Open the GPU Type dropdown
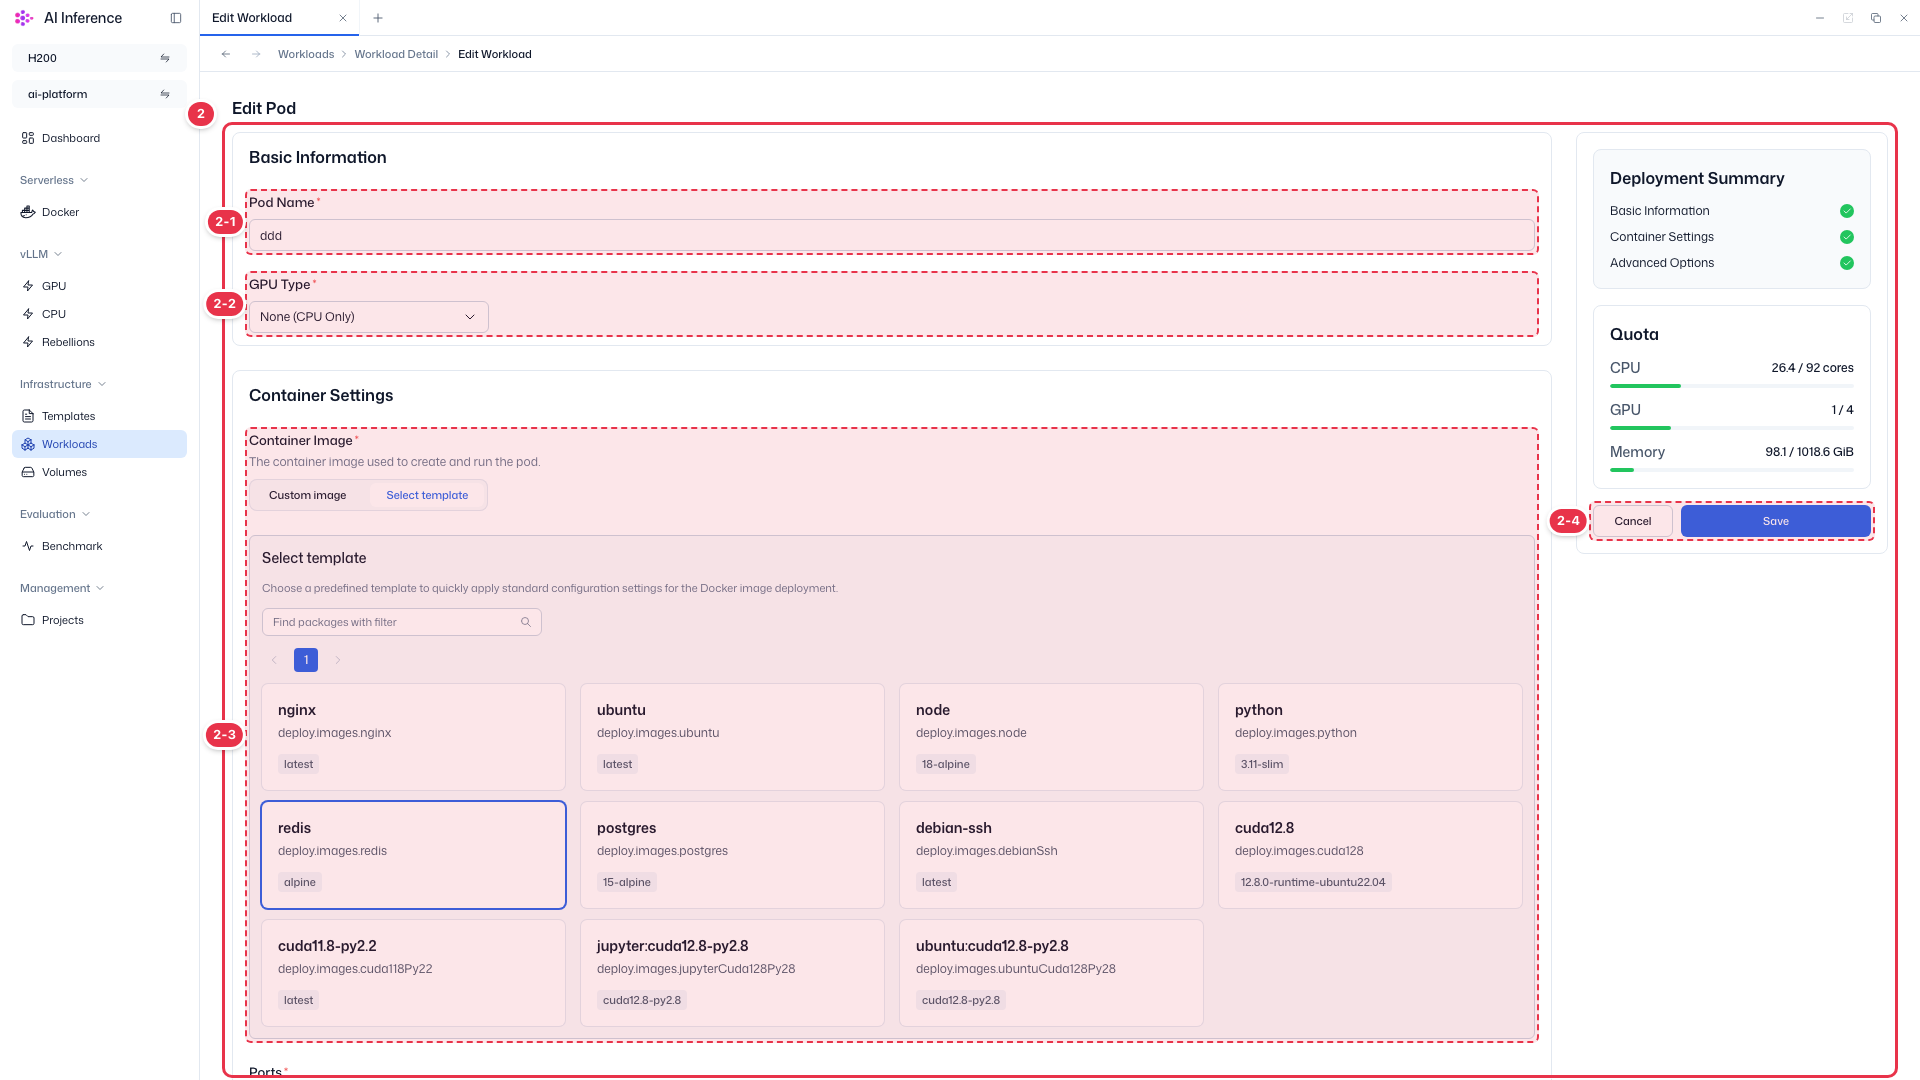This screenshot has width=1920, height=1080. 368,317
